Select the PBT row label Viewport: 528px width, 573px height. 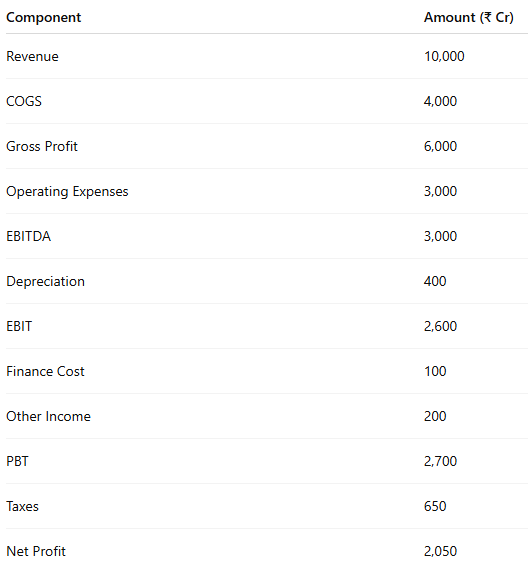coord(17,461)
